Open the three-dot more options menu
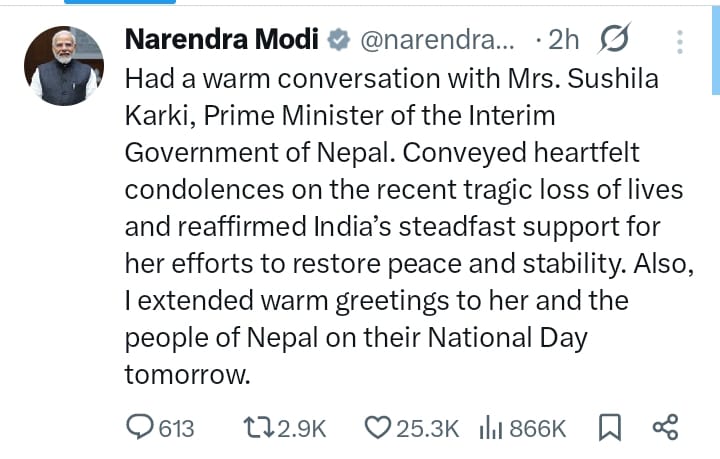 (x=680, y=42)
